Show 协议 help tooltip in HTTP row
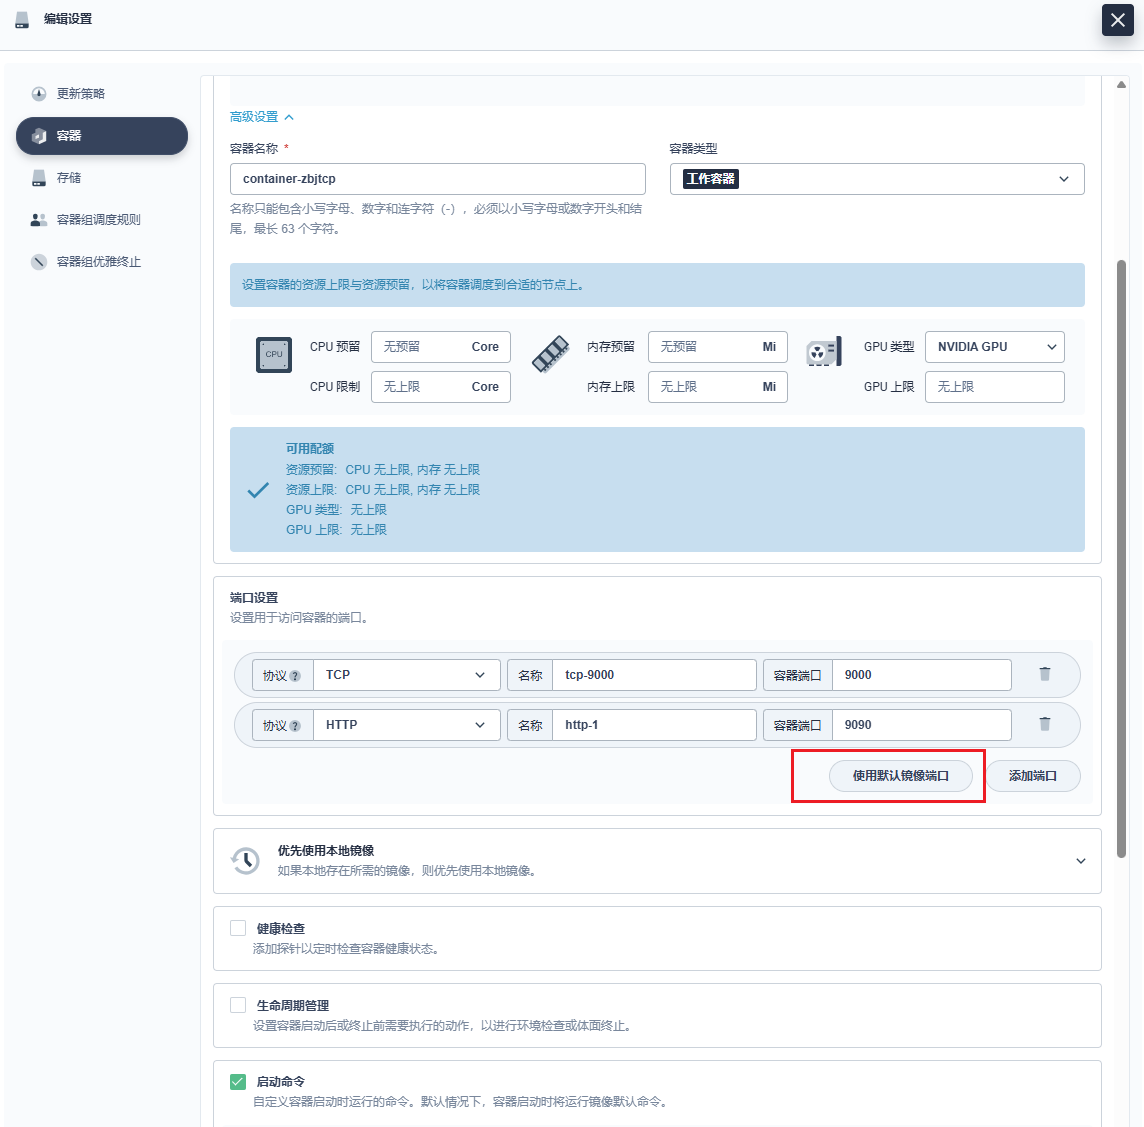1144x1127 pixels. (295, 726)
